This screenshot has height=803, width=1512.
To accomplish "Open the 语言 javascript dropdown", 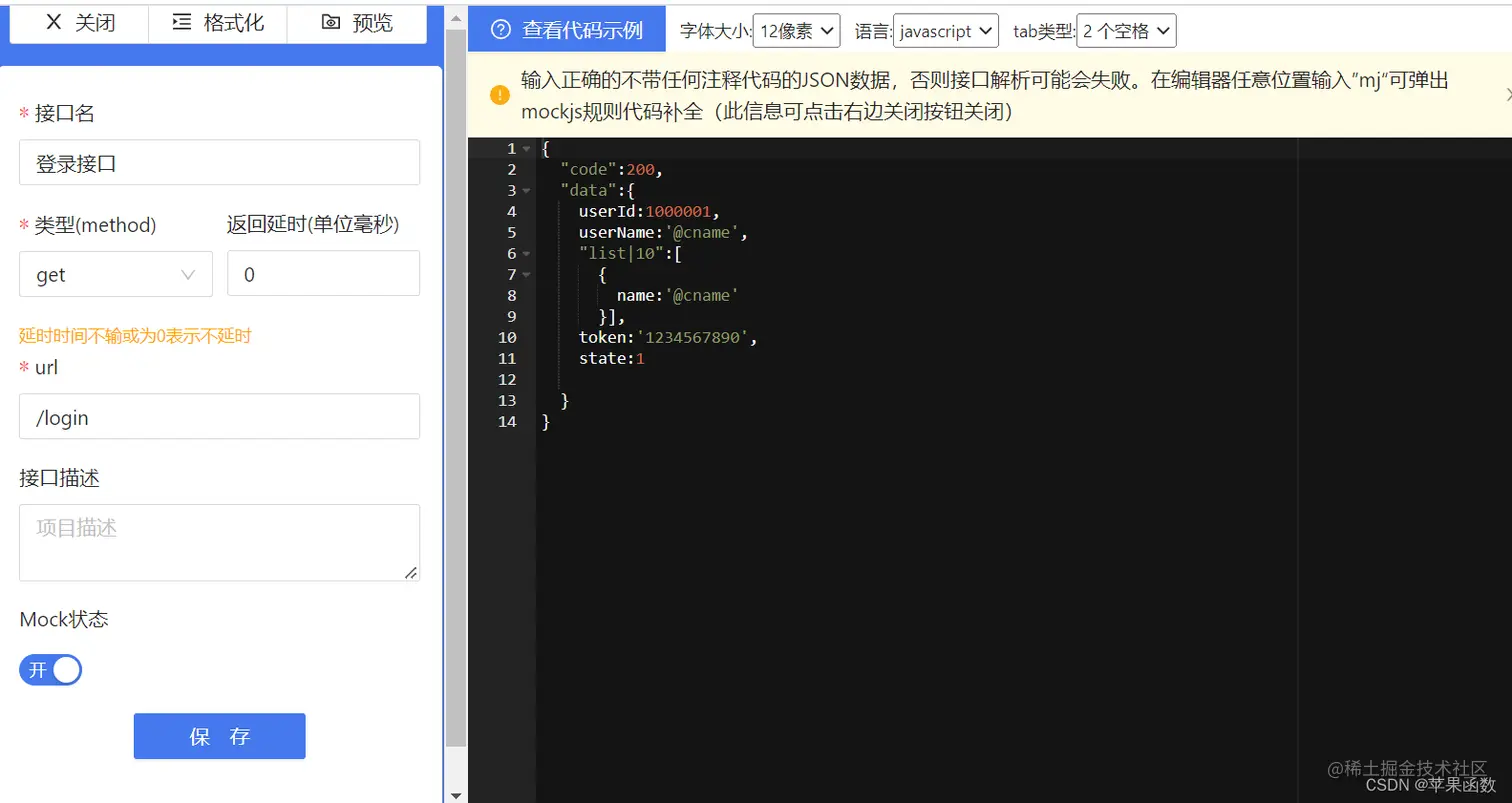I will tap(946, 31).
